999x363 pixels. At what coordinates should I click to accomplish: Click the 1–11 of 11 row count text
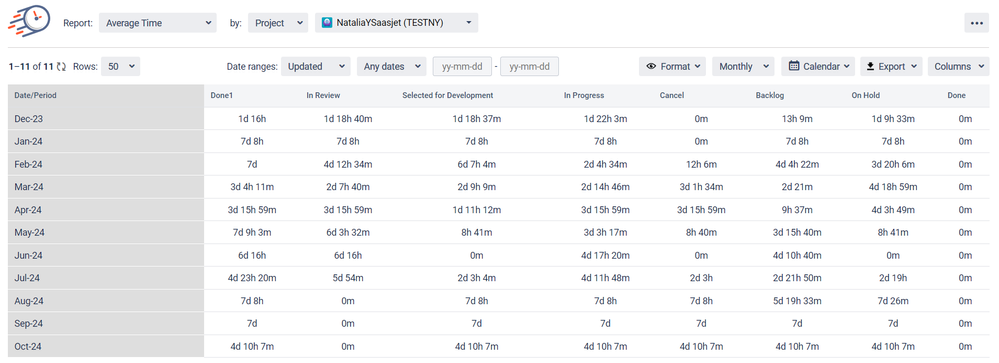31,66
